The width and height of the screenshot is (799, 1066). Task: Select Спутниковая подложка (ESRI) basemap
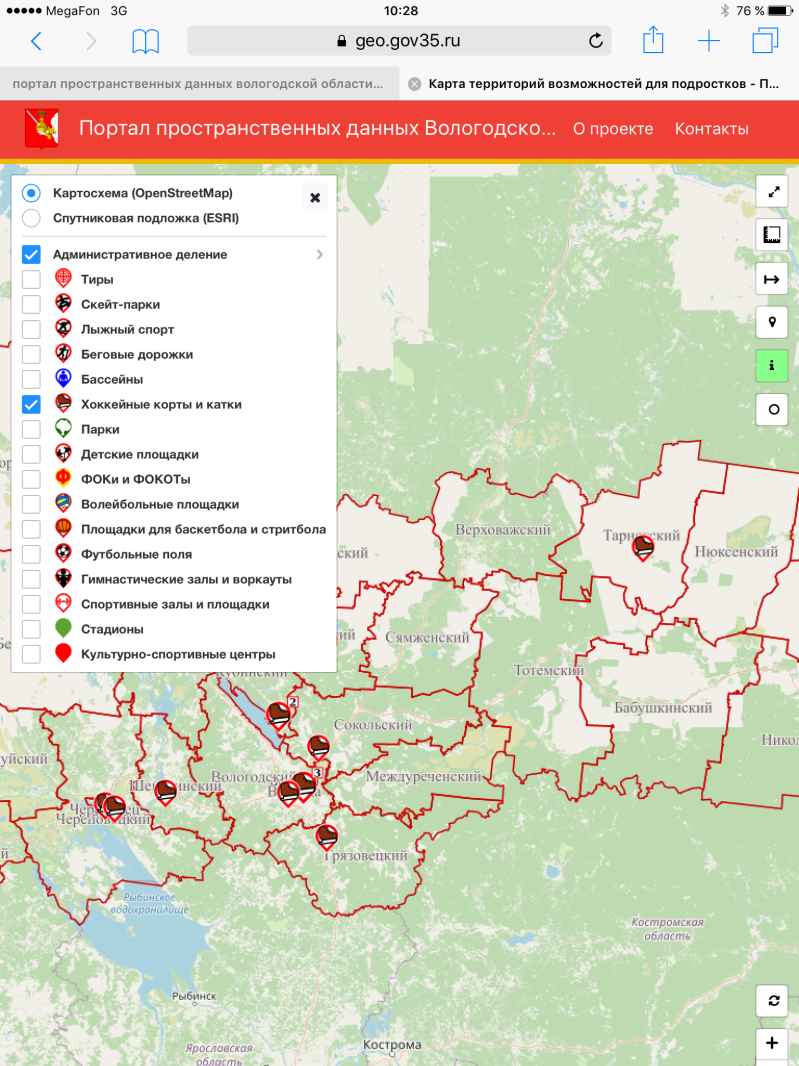click(x=31, y=218)
